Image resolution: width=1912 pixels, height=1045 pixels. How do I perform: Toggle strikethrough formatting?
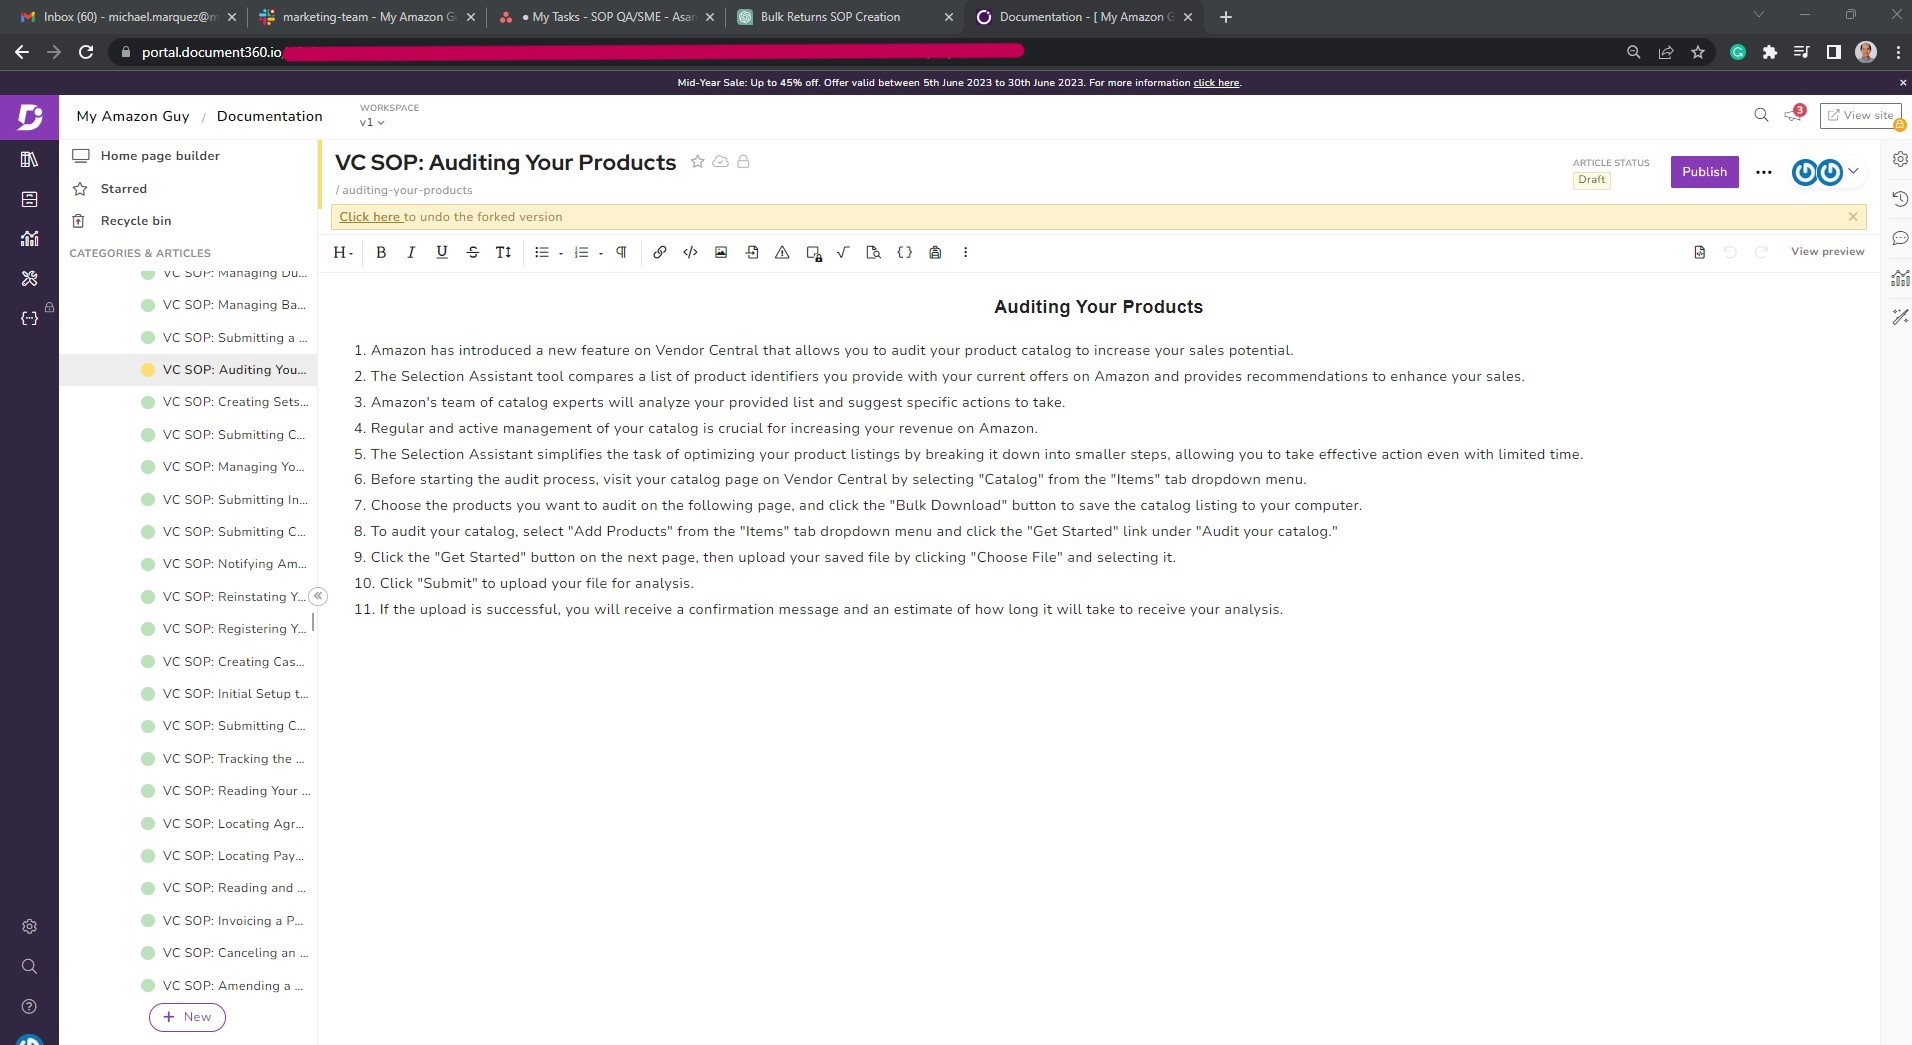(x=473, y=253)
